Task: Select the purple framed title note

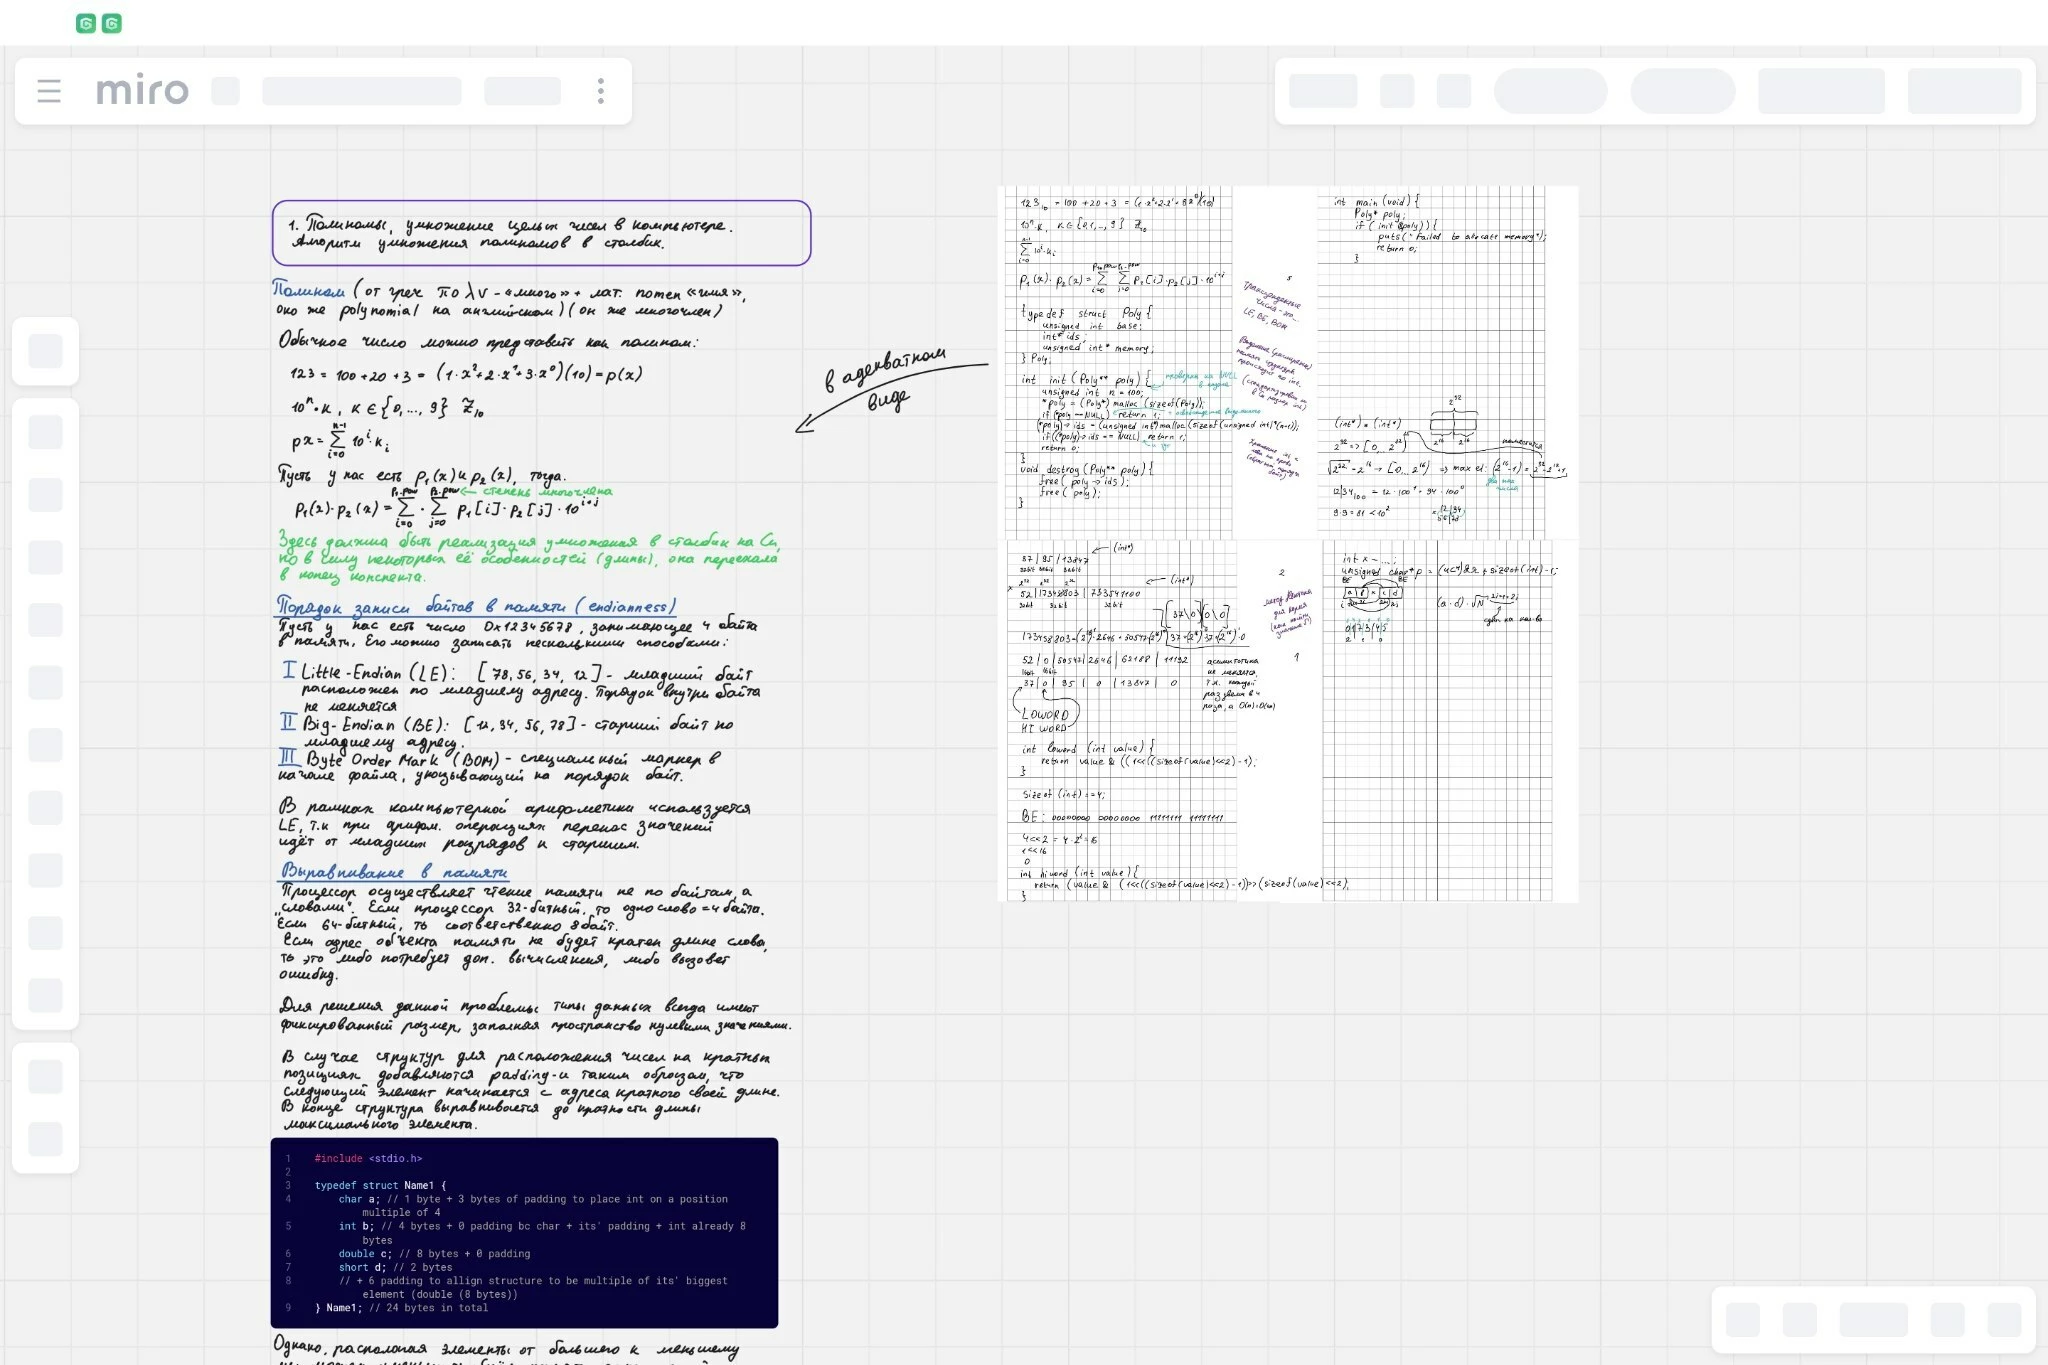Action: coord(541,233)
